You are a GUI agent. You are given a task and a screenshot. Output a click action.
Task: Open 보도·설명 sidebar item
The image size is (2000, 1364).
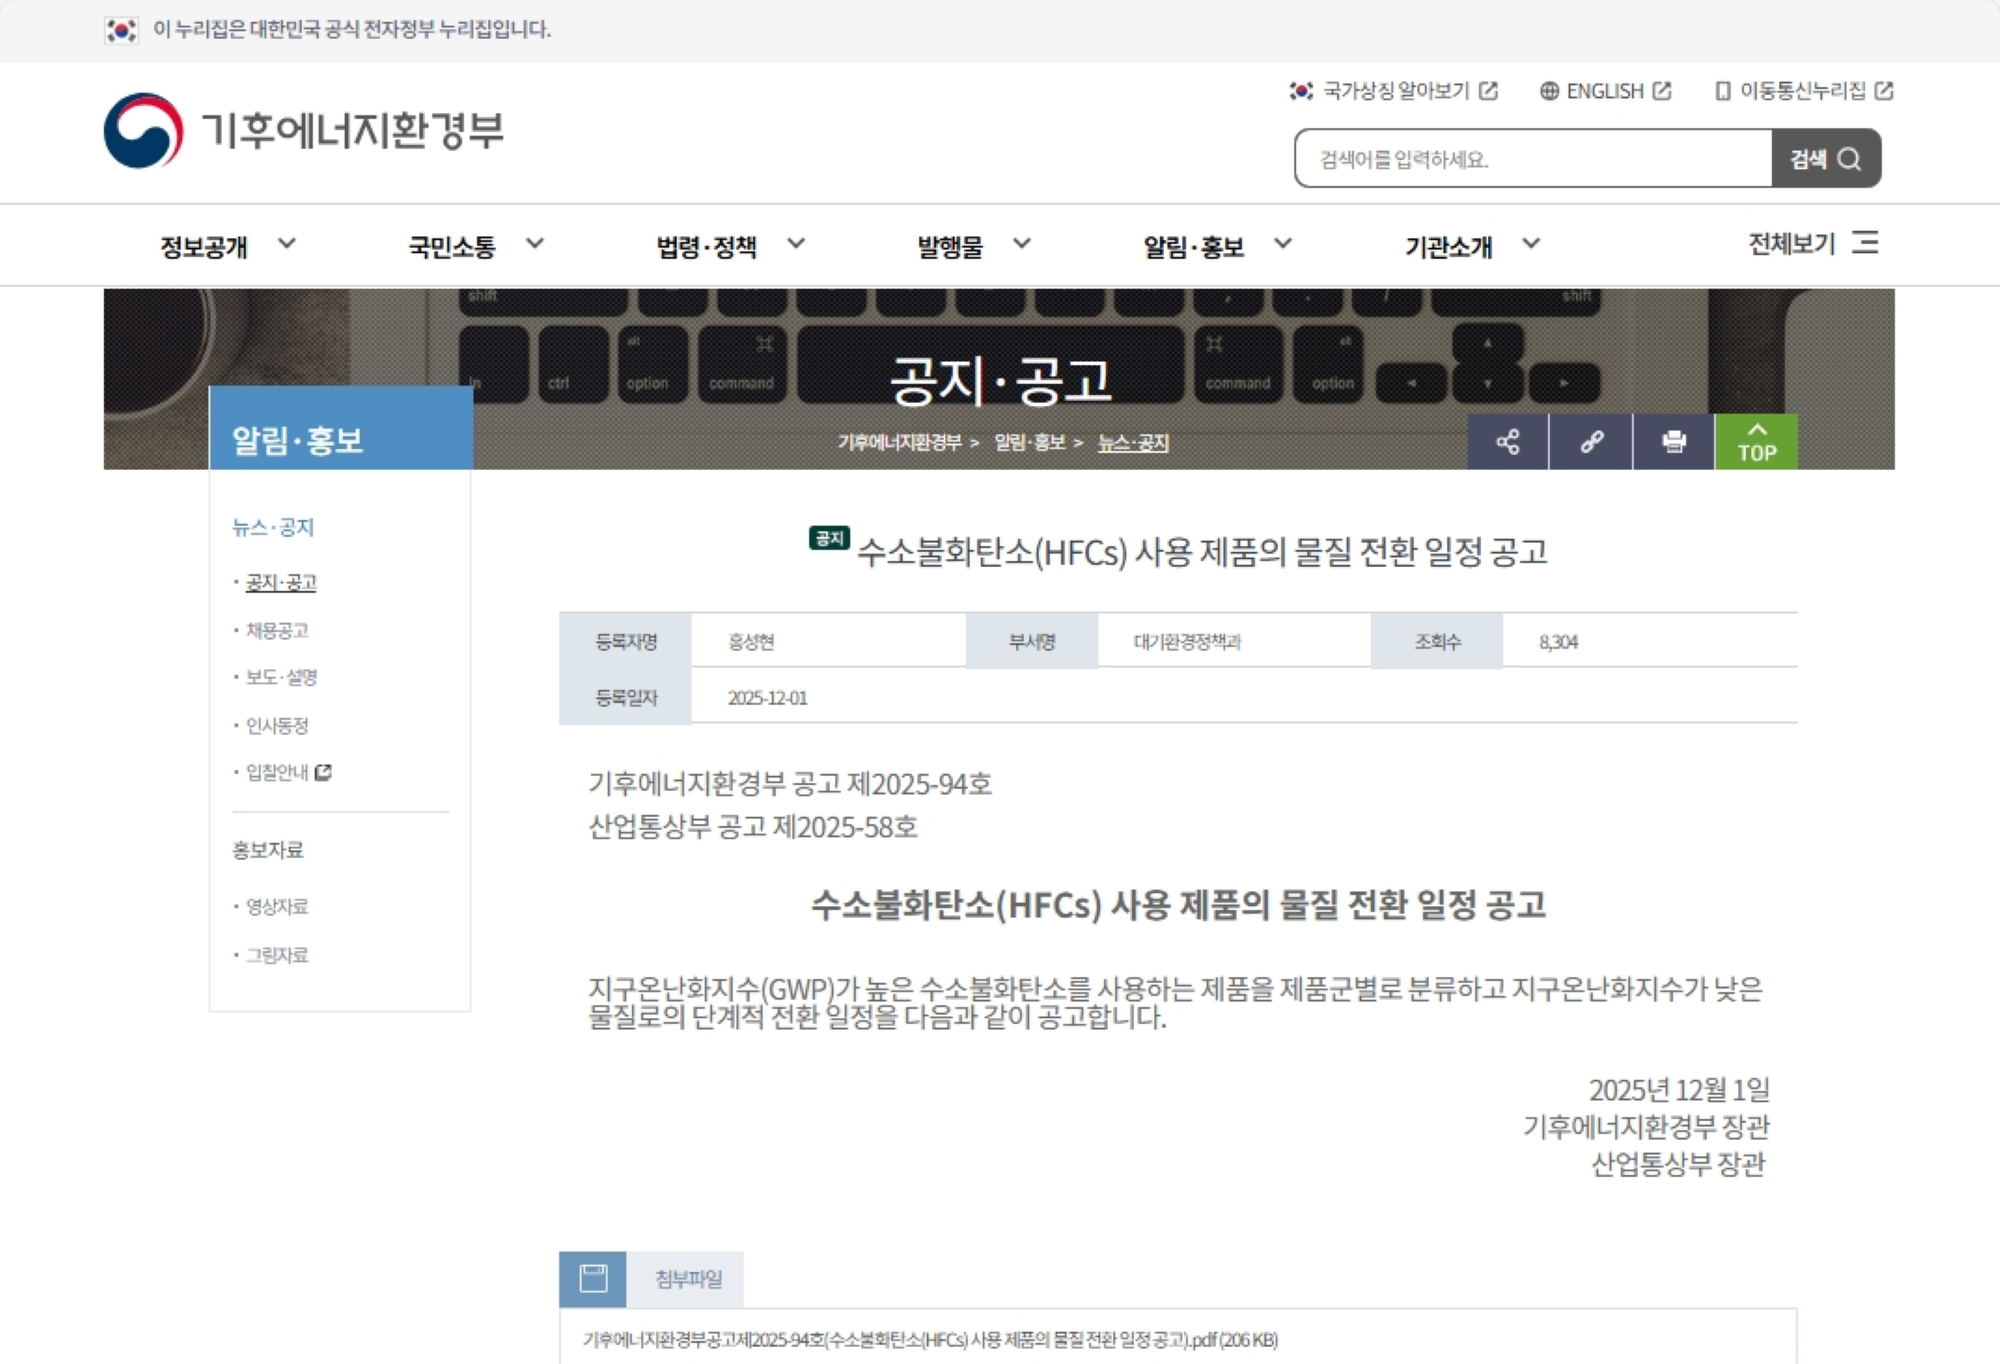pyautogui.click(x=281, y=677)
